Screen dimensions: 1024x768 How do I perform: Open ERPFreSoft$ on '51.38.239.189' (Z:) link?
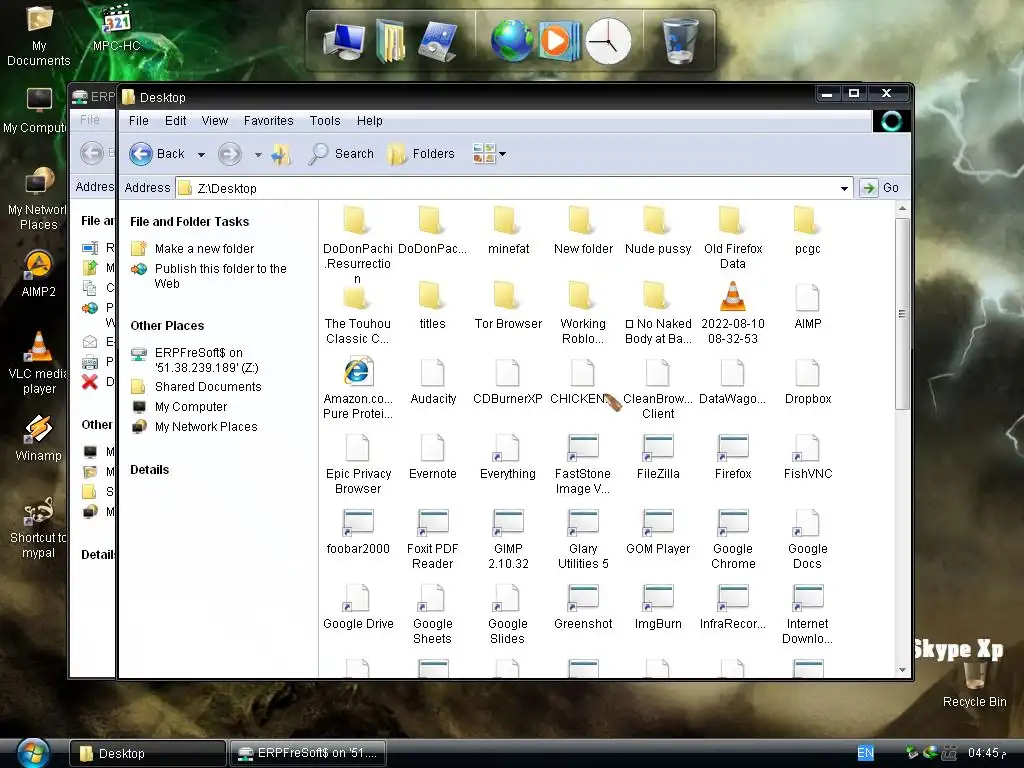206,360
